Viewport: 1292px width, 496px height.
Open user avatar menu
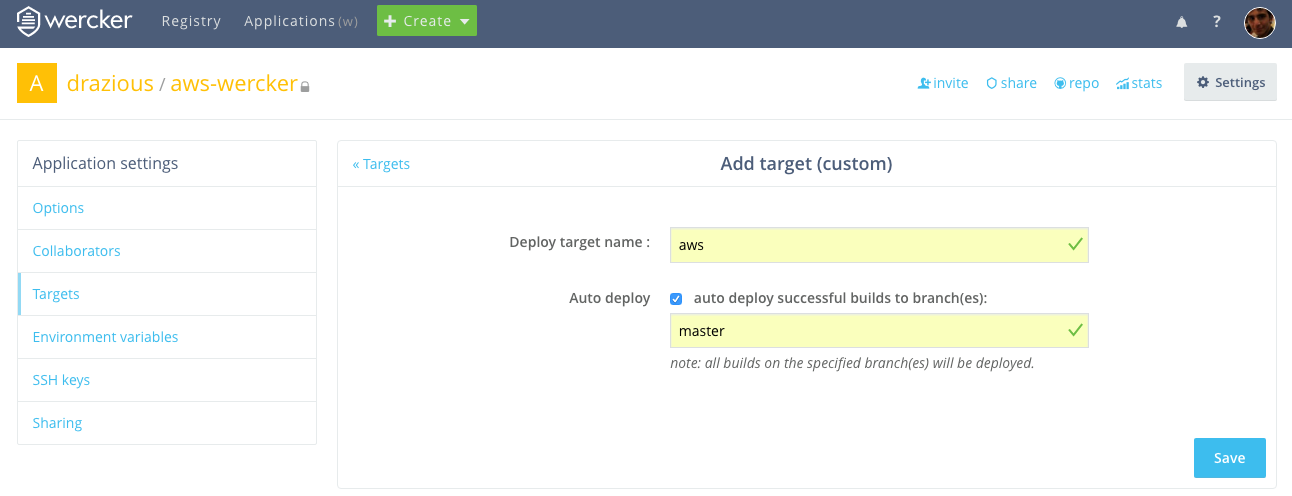(x=1260, y=22)
